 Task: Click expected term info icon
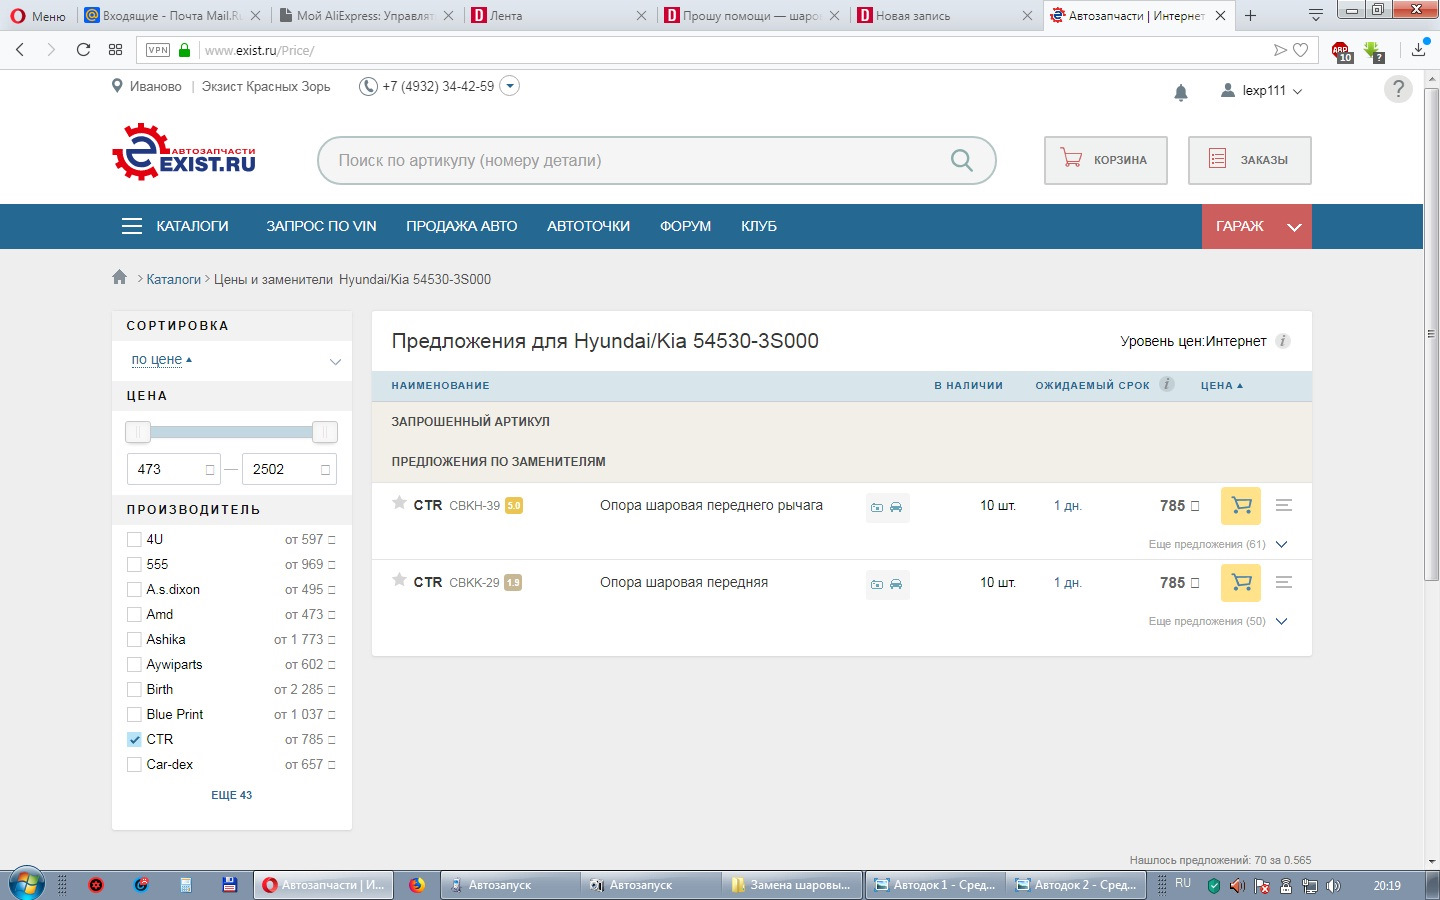click(x=1166, y=384)
